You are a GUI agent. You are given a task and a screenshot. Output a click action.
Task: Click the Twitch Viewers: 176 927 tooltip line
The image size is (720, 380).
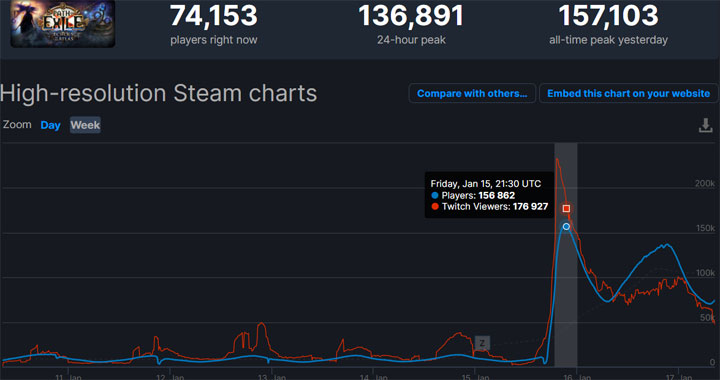(489, 207)
